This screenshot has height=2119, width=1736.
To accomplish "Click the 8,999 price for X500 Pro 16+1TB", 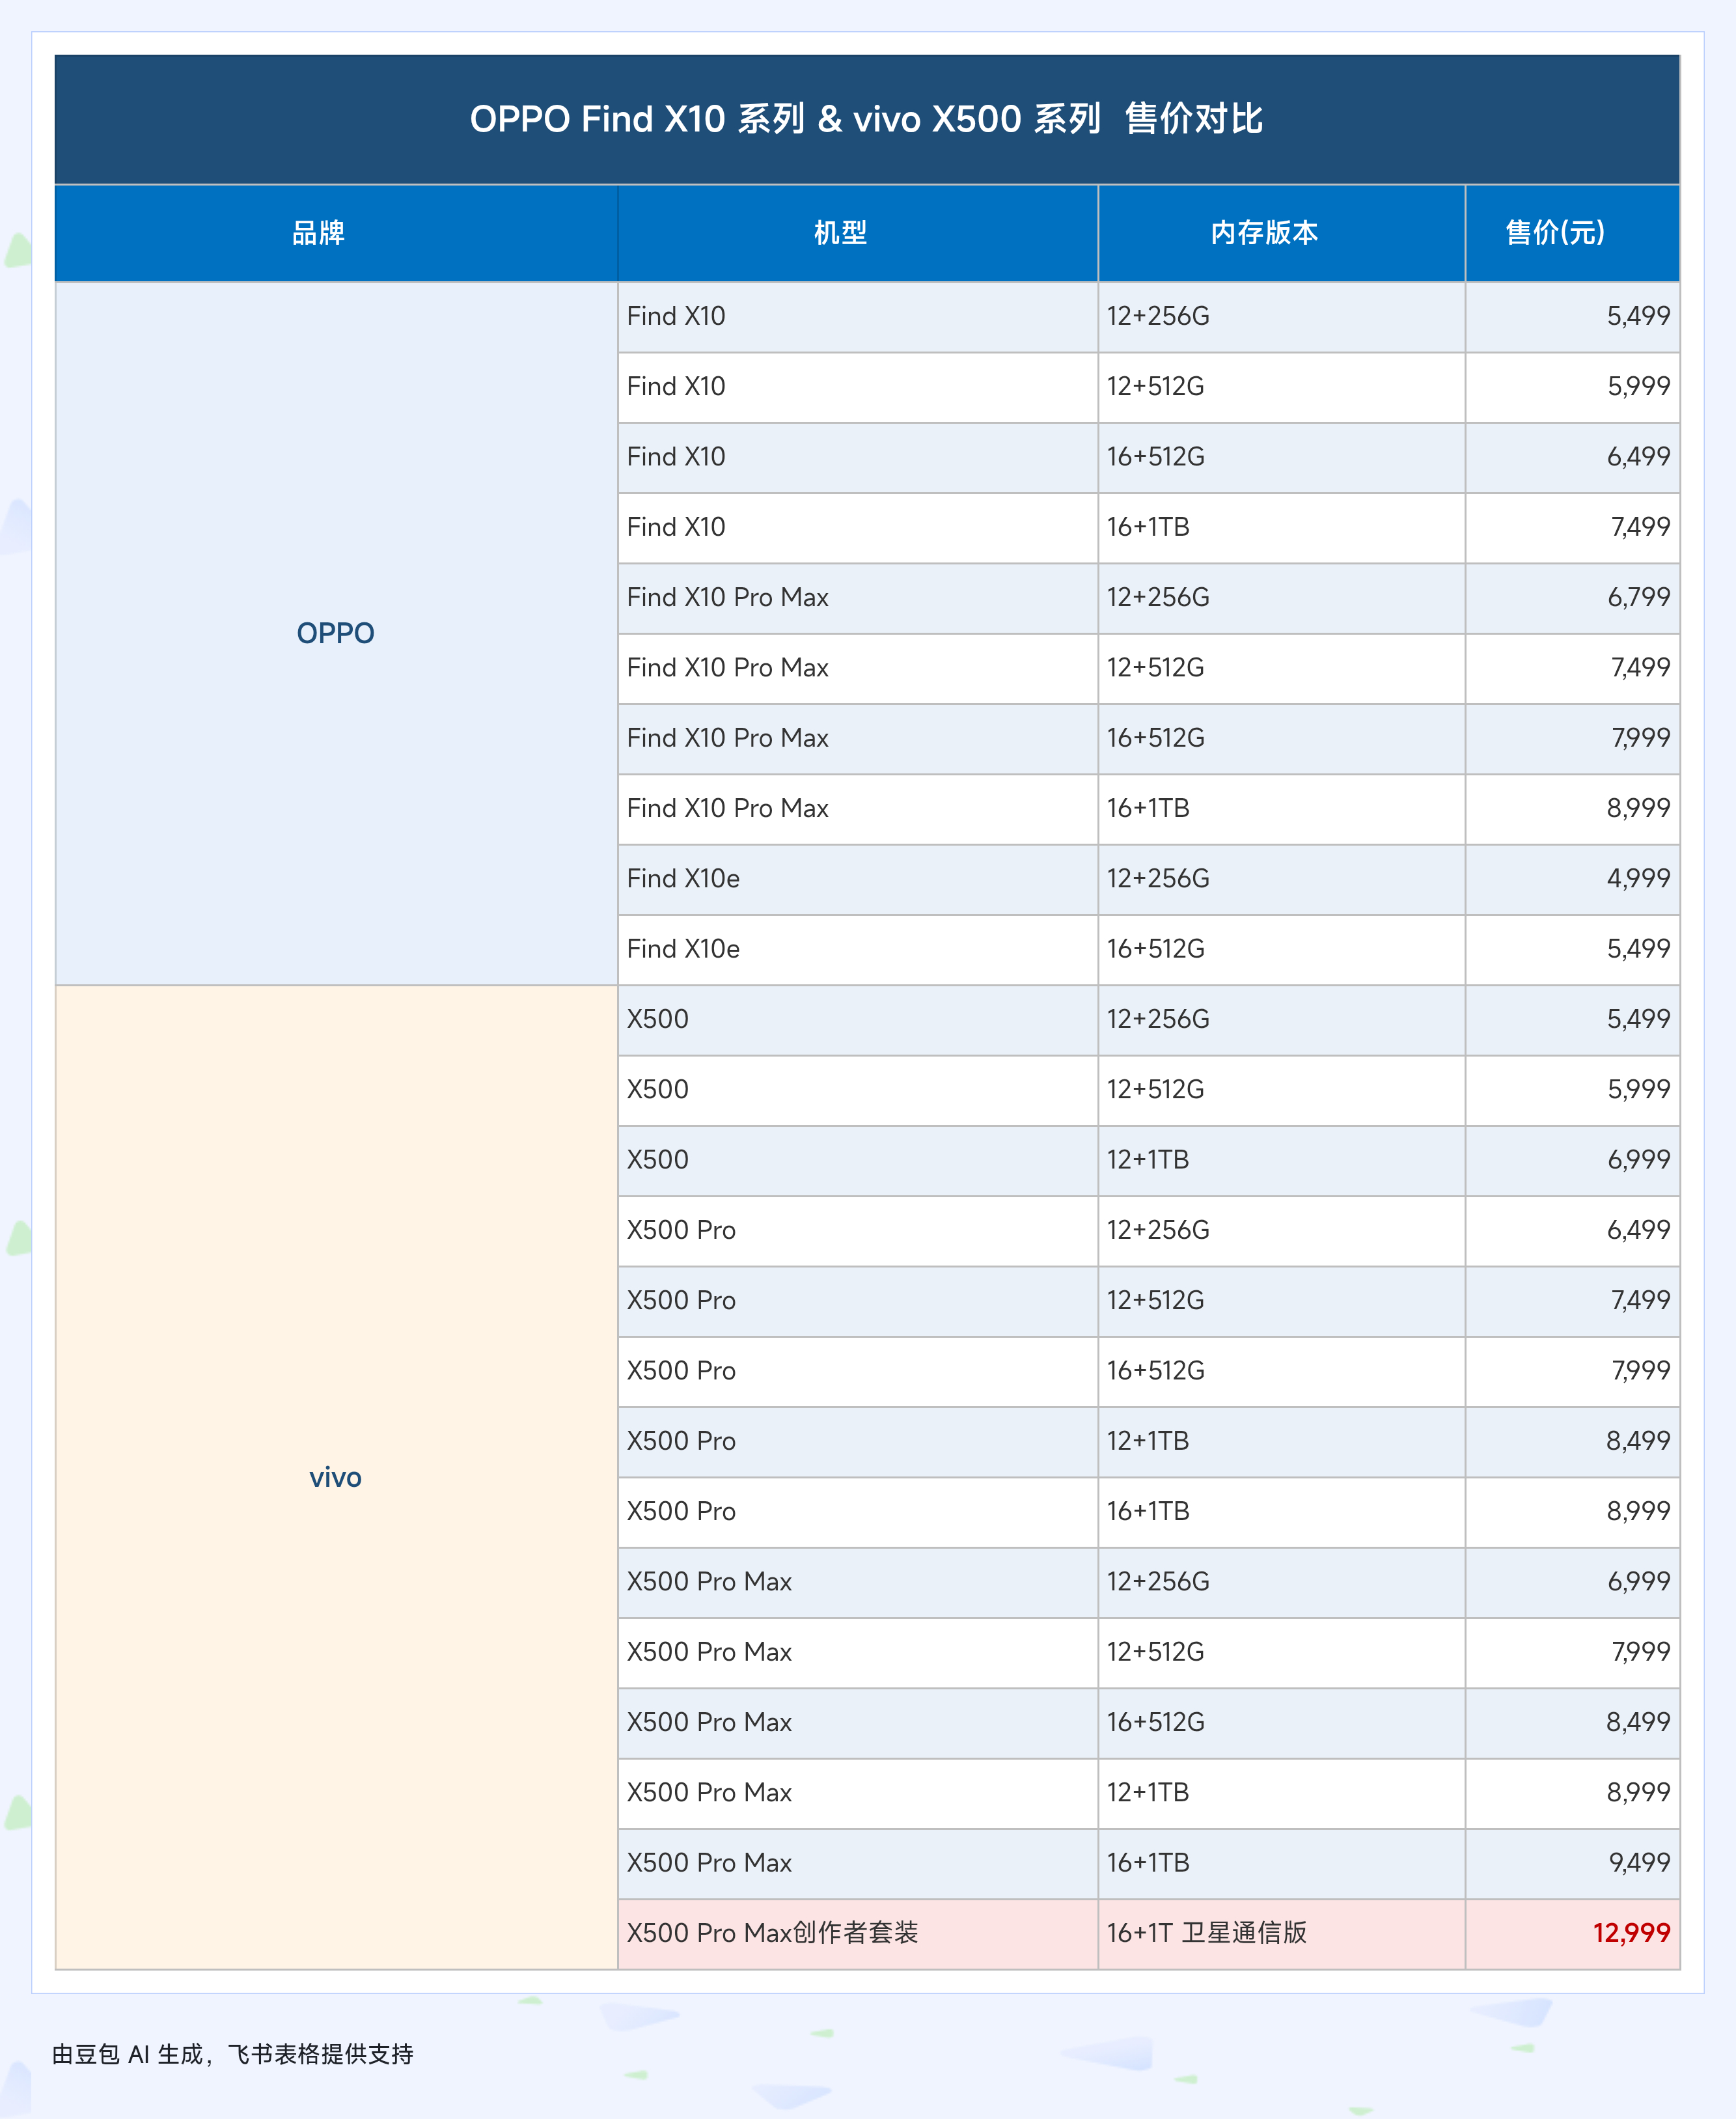I will point(1572,1512).
